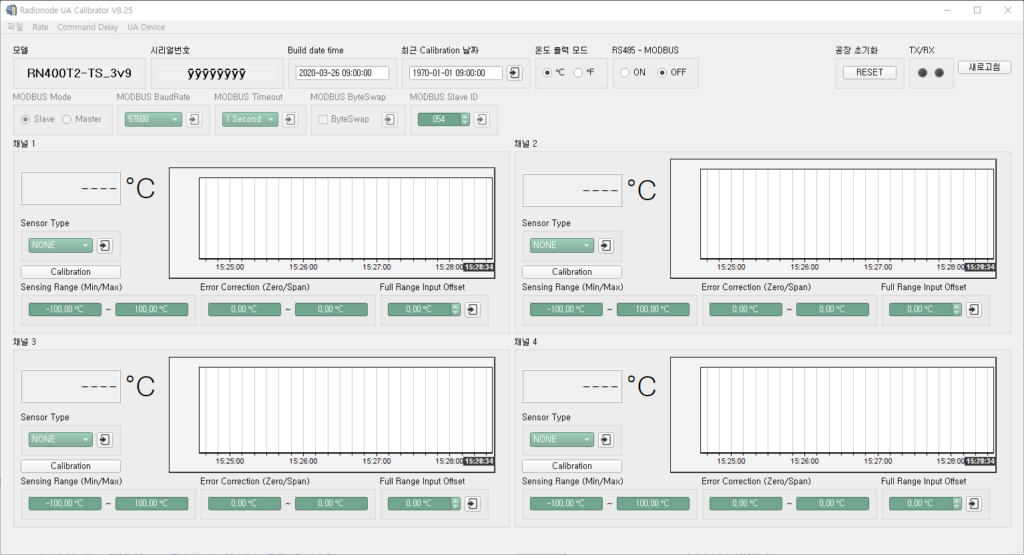Open Channel 1 Sensor Type dropdown
The height and width of the screenshot is (555, 1024).
60,246
